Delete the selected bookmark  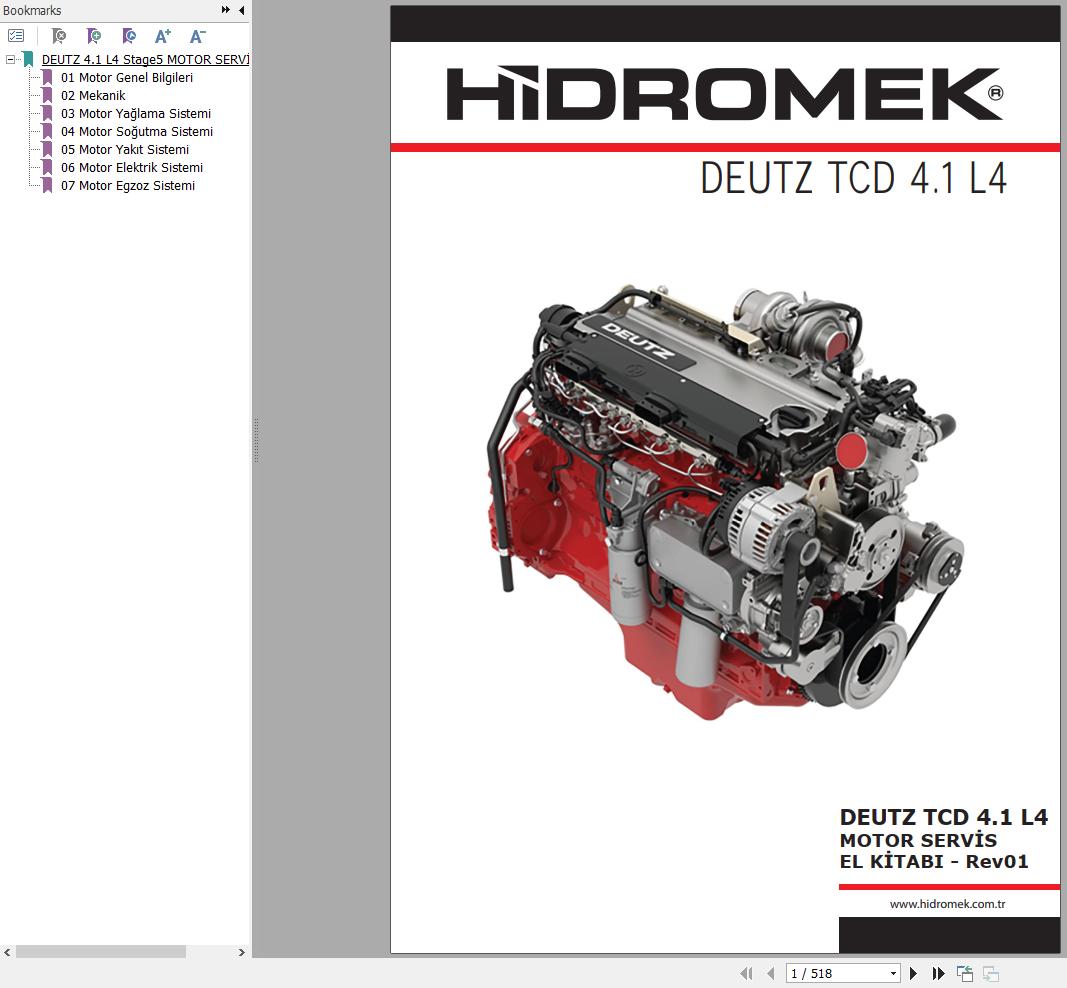pos(58,35)
